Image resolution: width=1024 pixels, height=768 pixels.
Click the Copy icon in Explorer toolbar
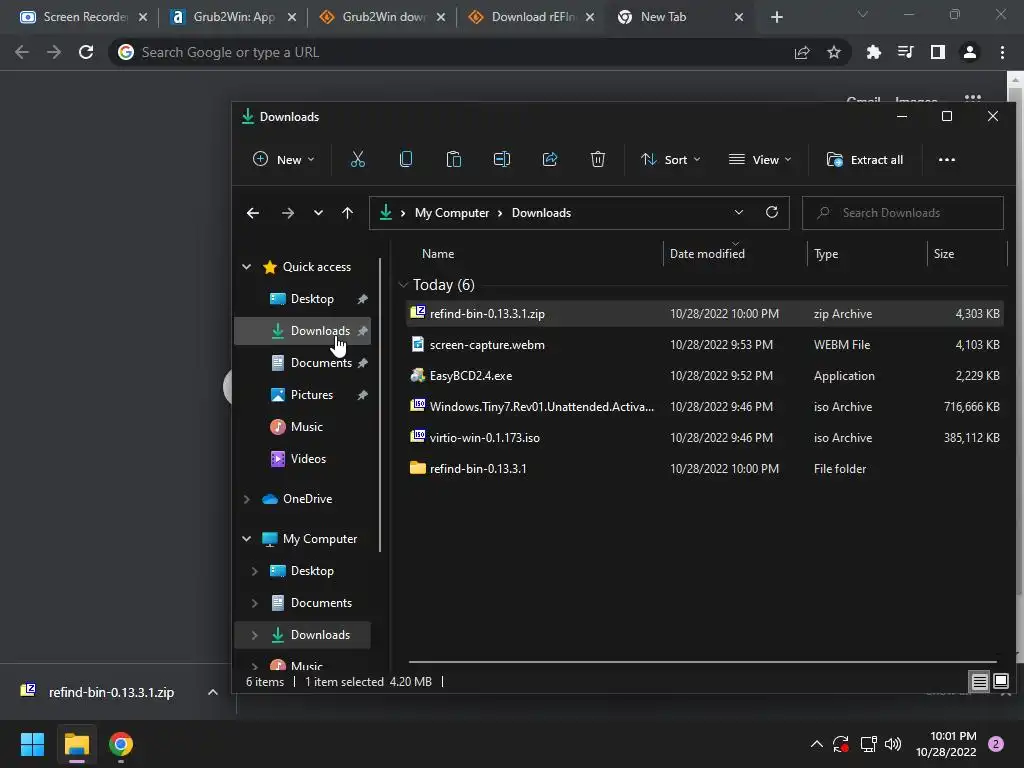[406, 159]
